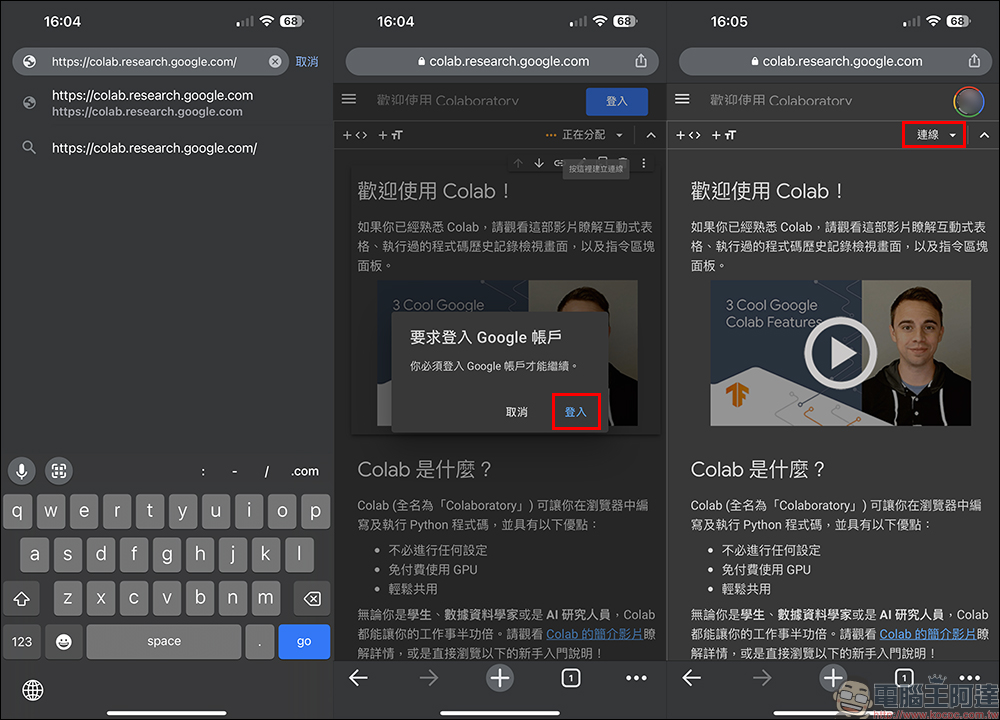
Task: Move cell down with the down arrow
Action: pos(539,163)
